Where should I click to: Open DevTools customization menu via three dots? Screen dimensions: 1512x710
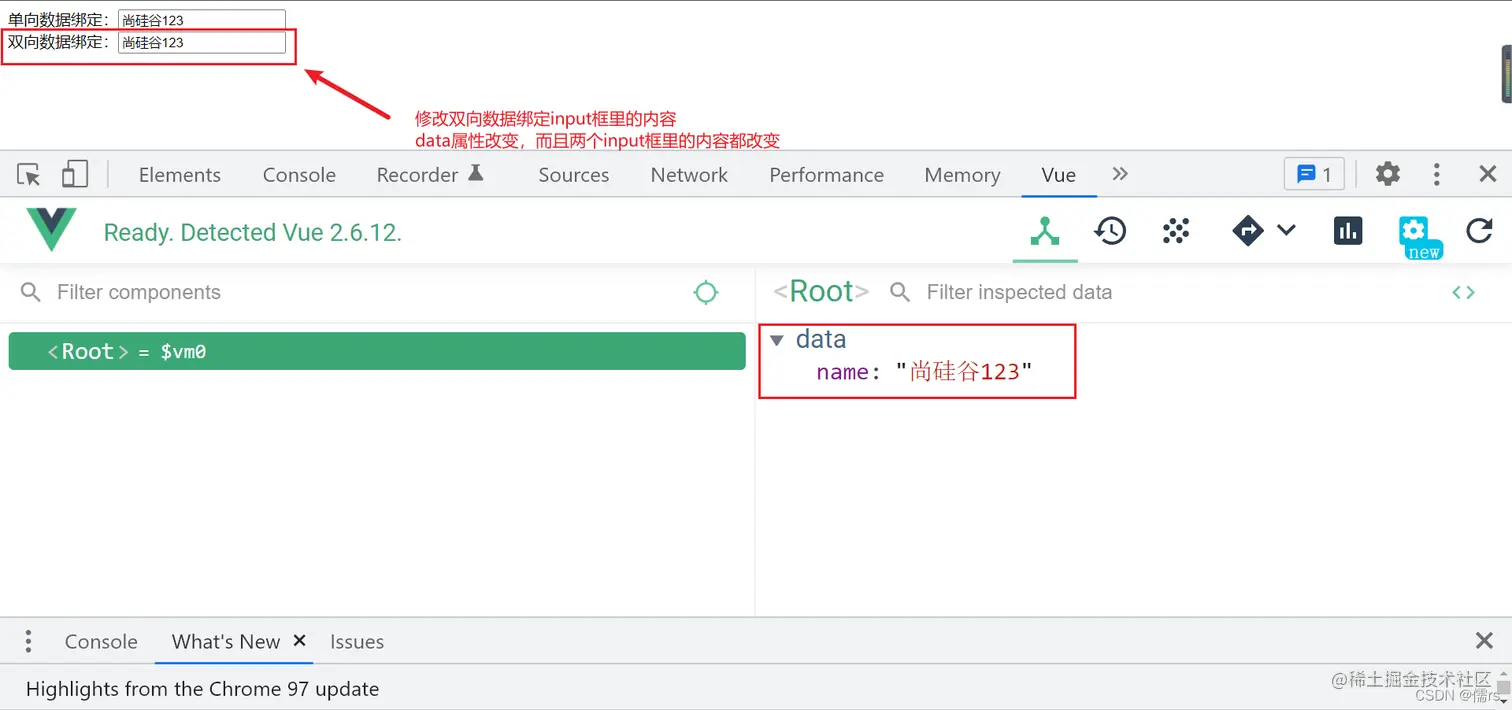pyautogui.click(x=1436, y=174)
